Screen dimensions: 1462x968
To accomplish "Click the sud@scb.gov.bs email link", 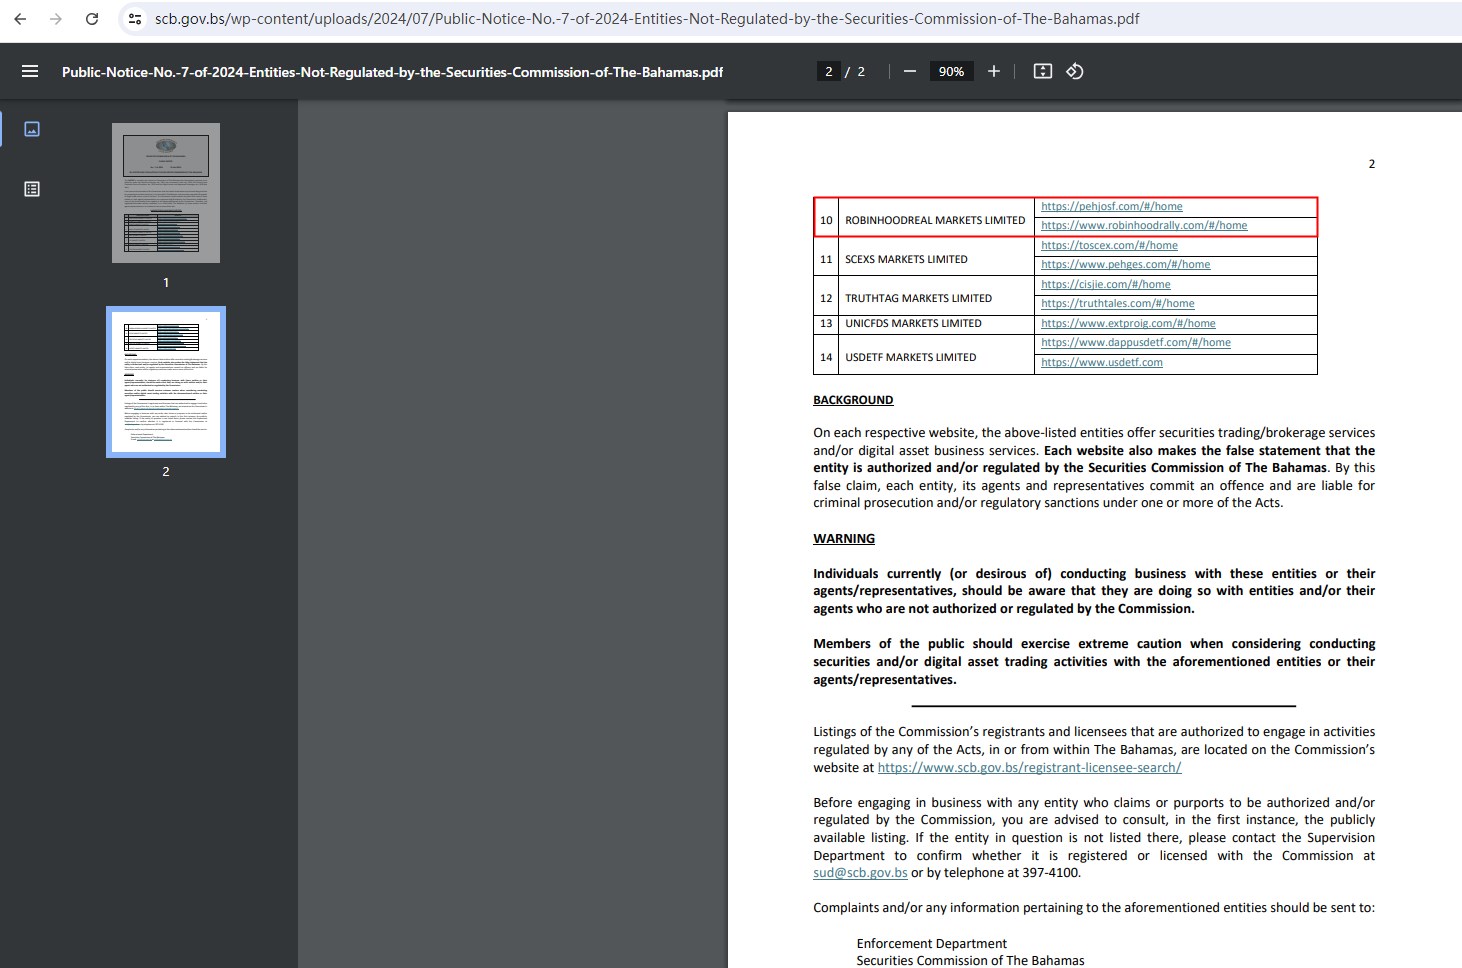I will point(860,873).
